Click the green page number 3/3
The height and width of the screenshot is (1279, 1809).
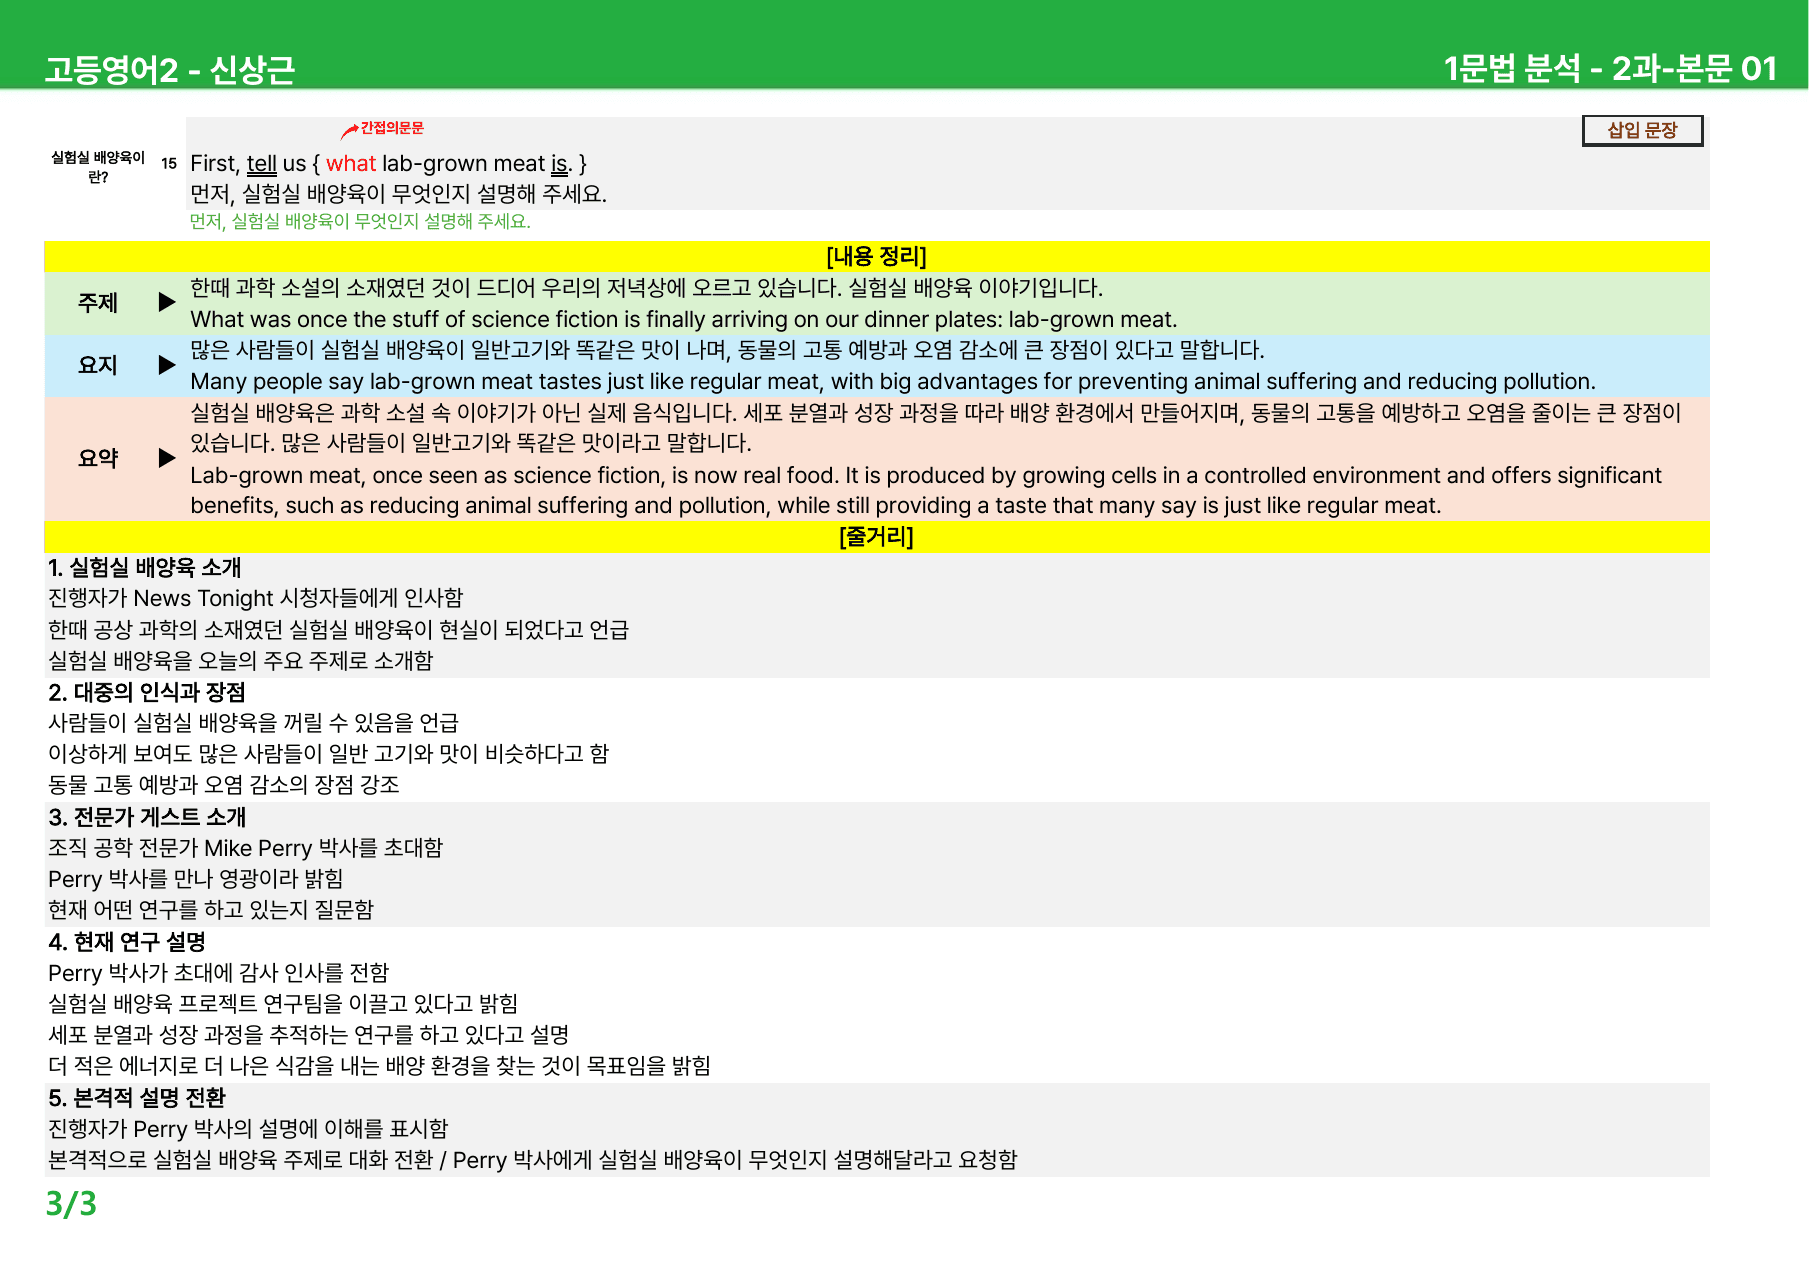click(71, 1204)
